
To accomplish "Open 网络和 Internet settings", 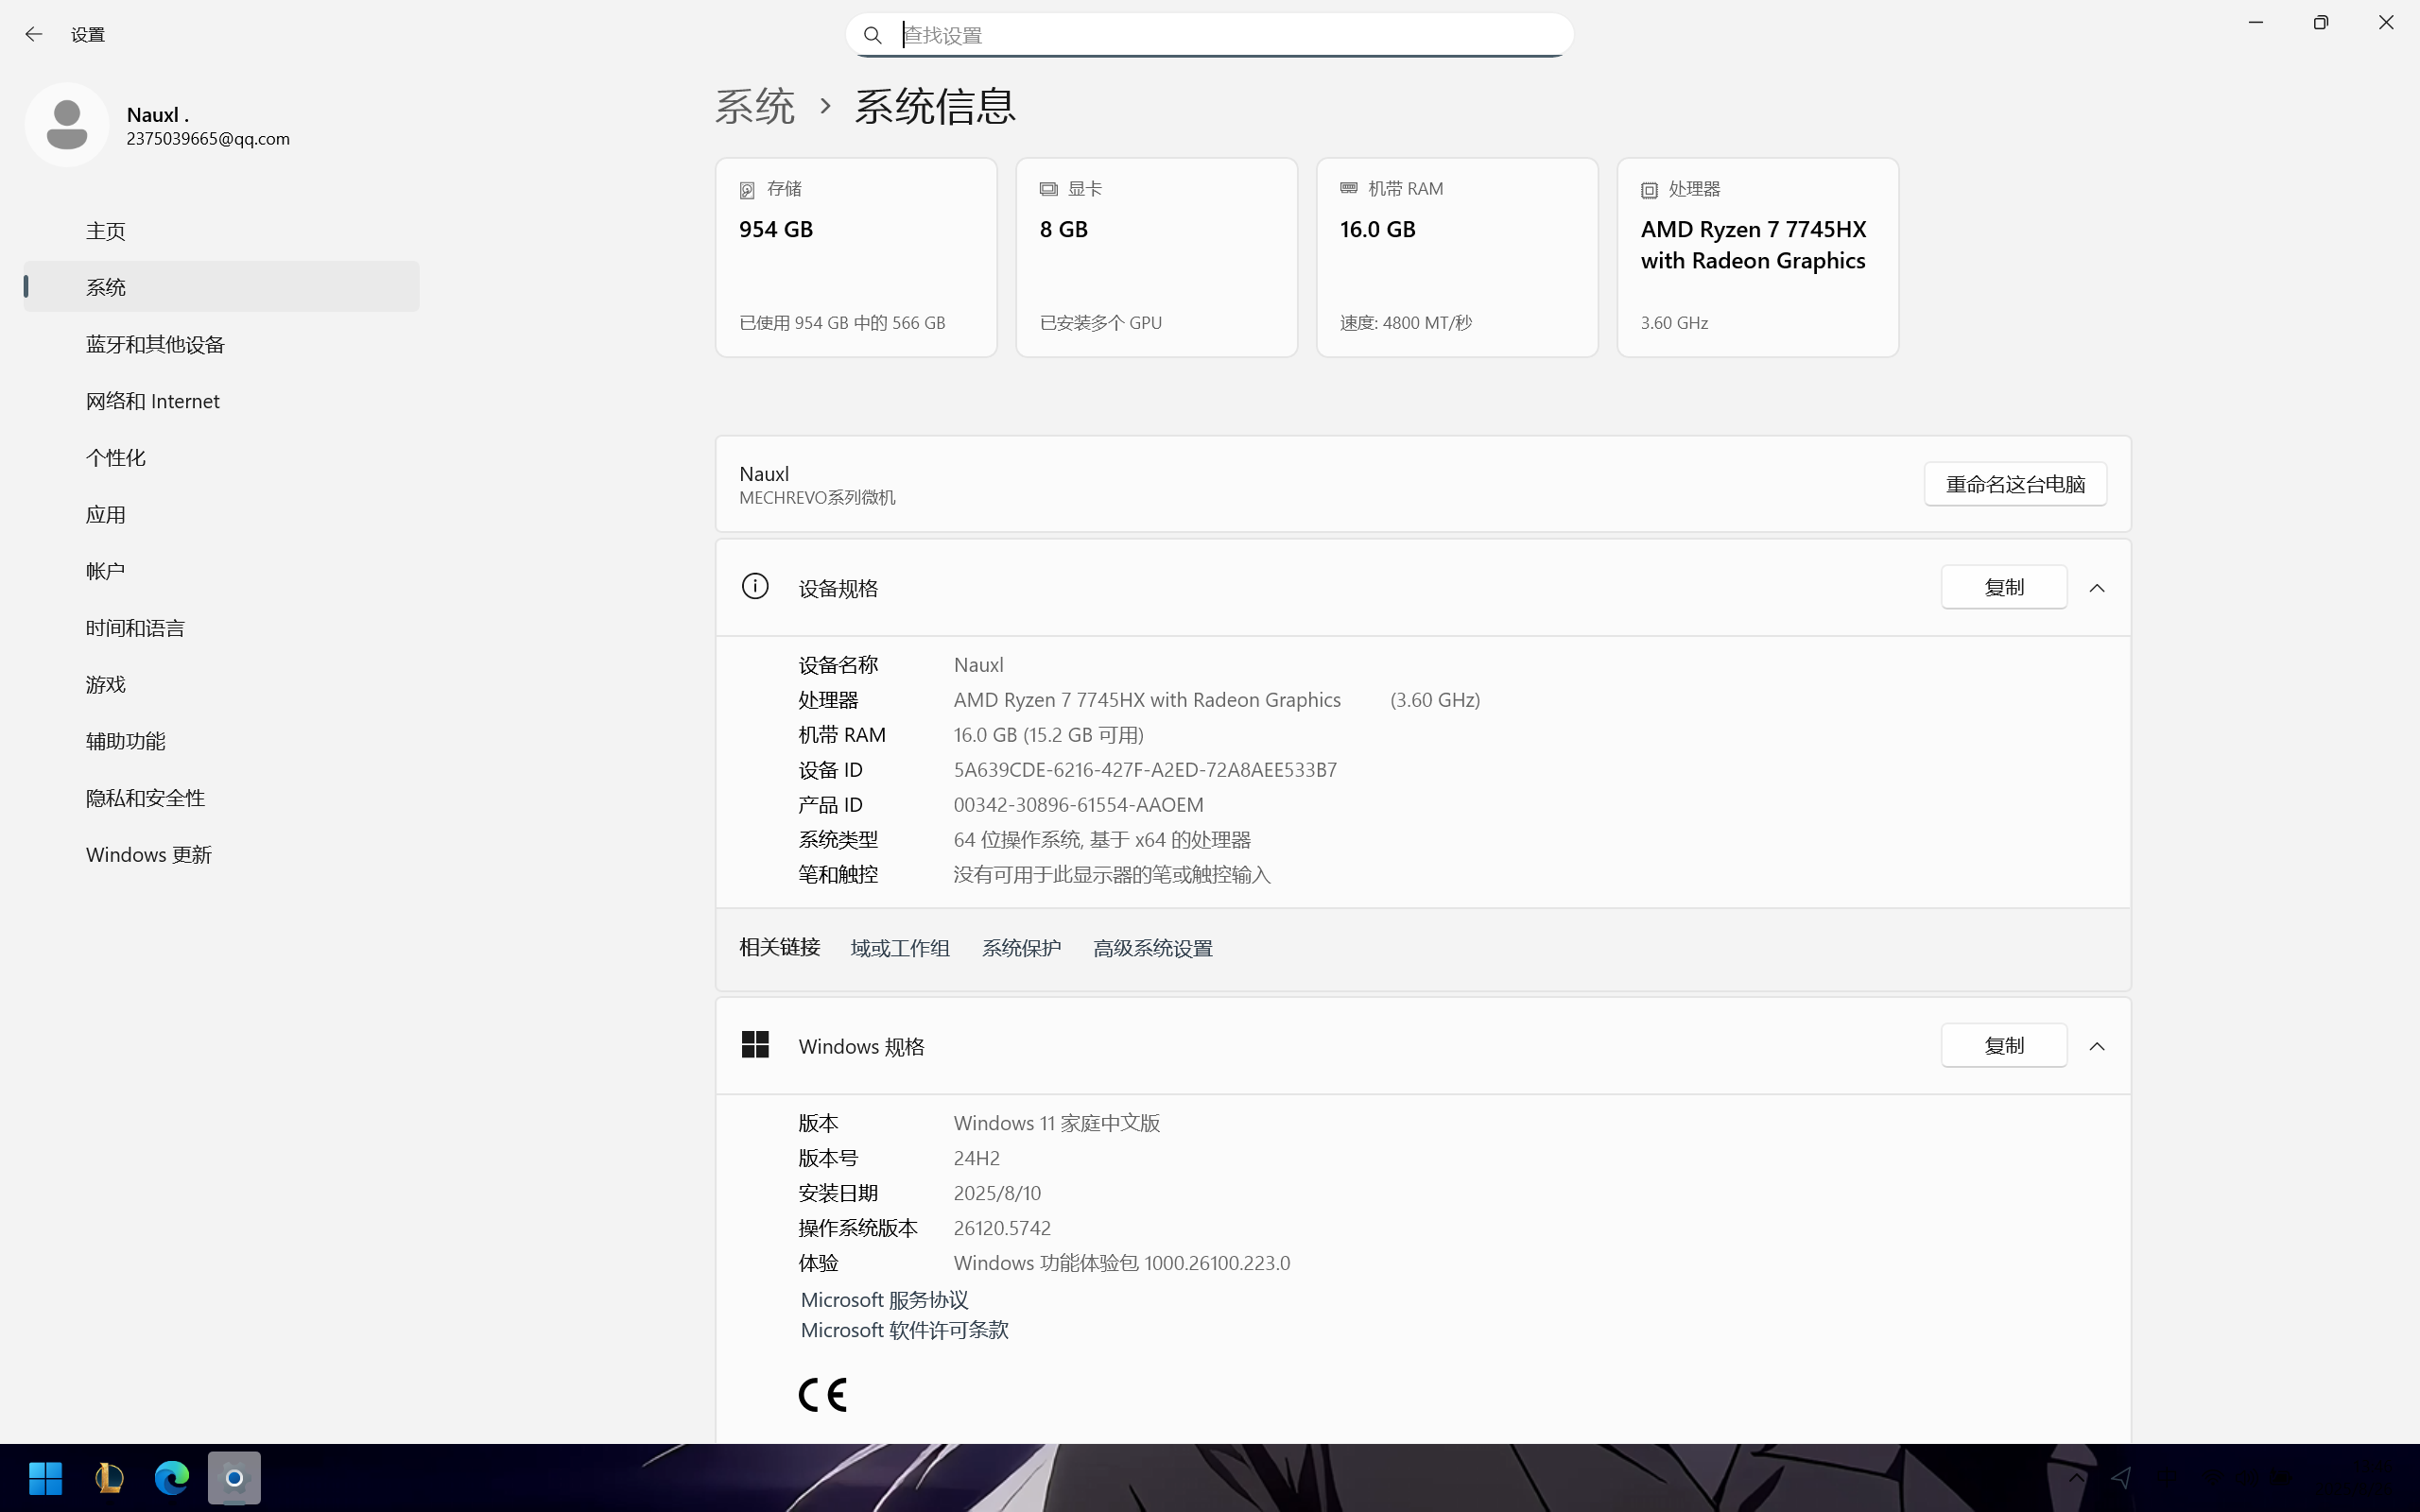I will [221, 401].
